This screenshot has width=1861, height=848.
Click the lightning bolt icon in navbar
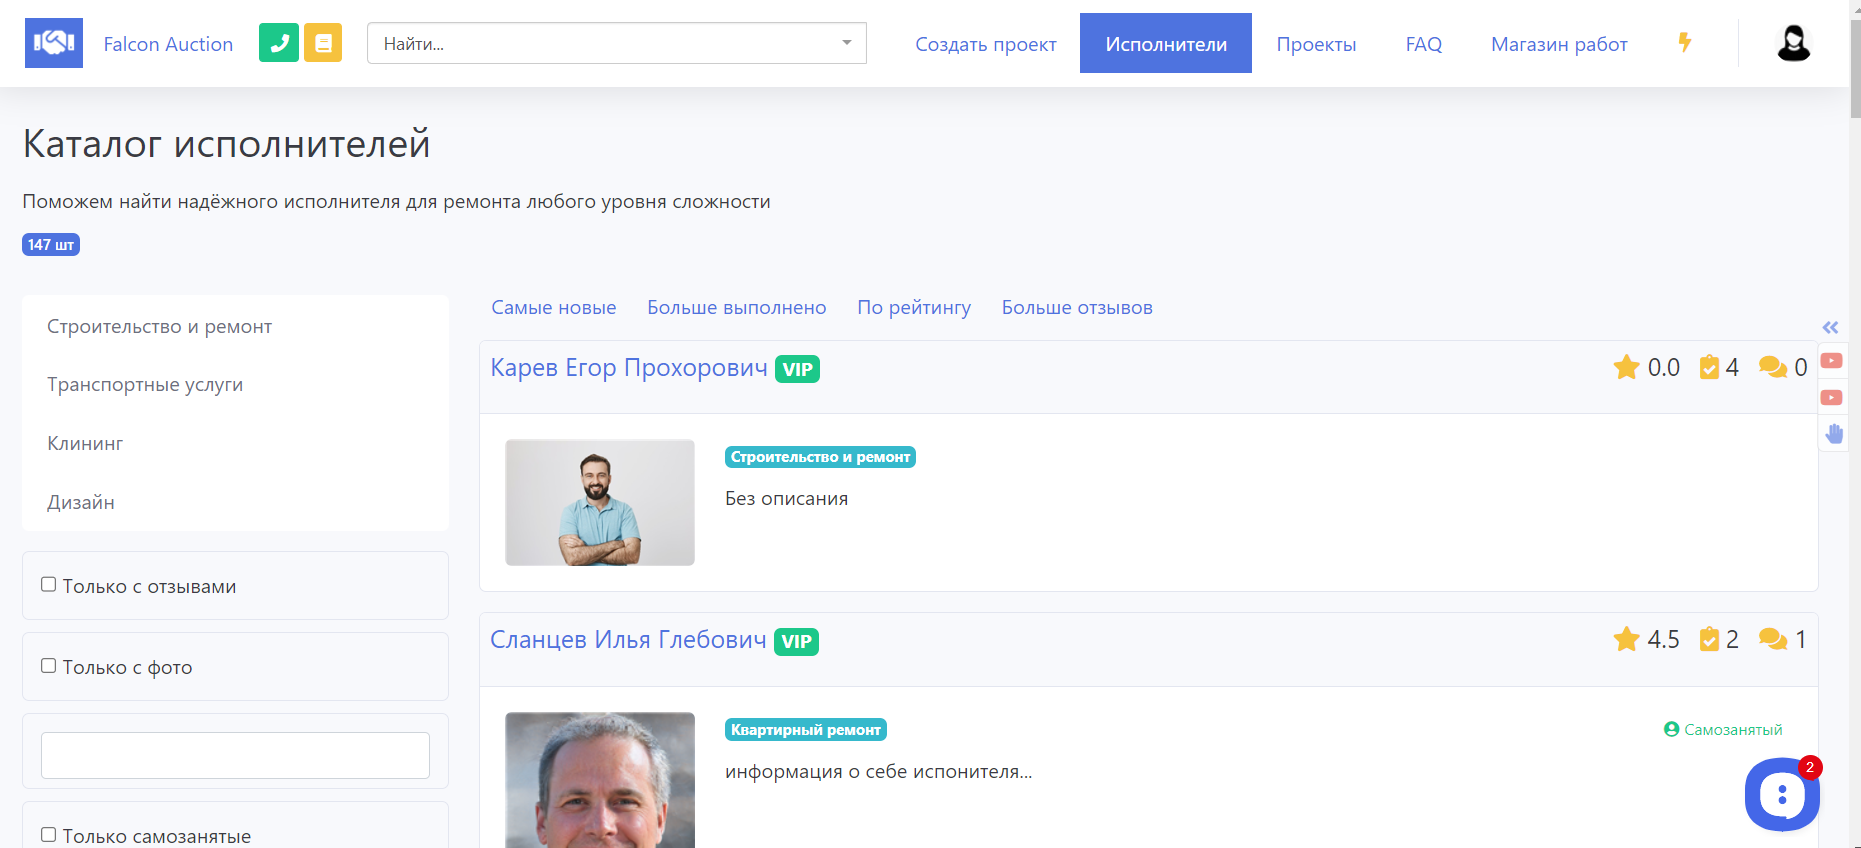click(1685, 43)
